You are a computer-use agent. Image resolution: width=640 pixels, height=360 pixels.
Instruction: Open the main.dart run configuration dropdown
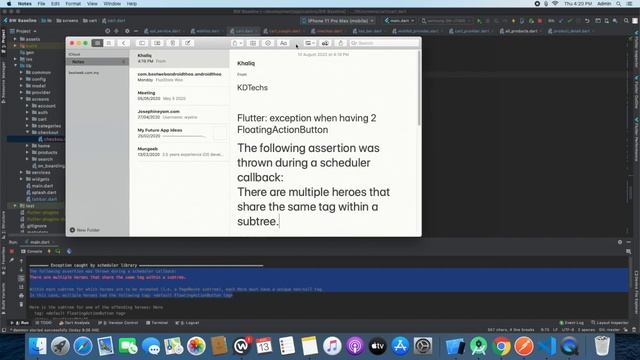(x=400, y=20)
